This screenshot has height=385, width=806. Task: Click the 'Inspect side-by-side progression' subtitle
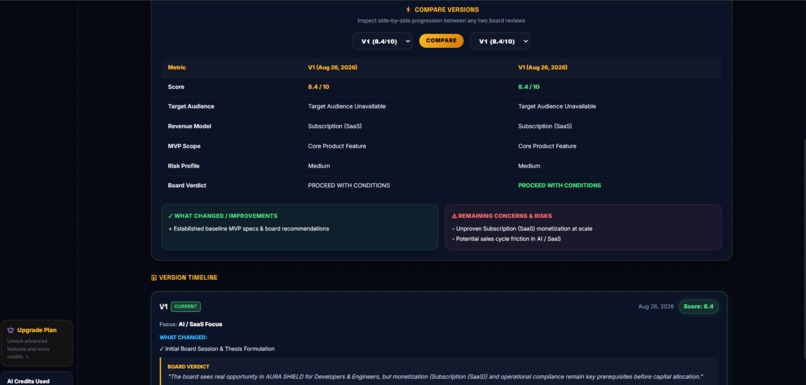[x=441, y=21]
